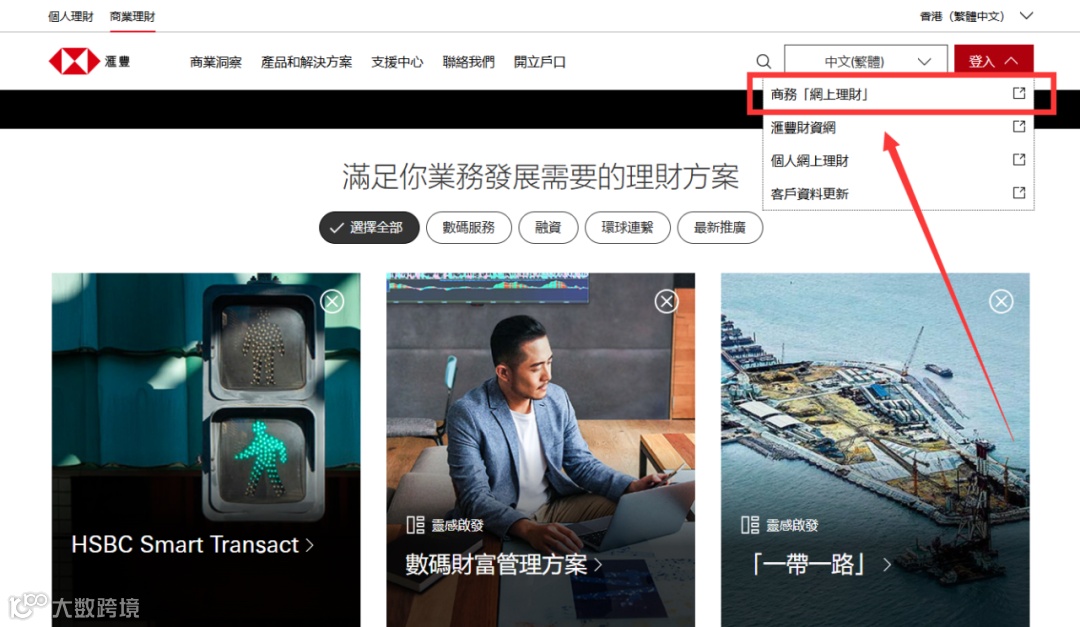Click the aerial island construction image
1080x627 pixels.
(x=875, y=450)
